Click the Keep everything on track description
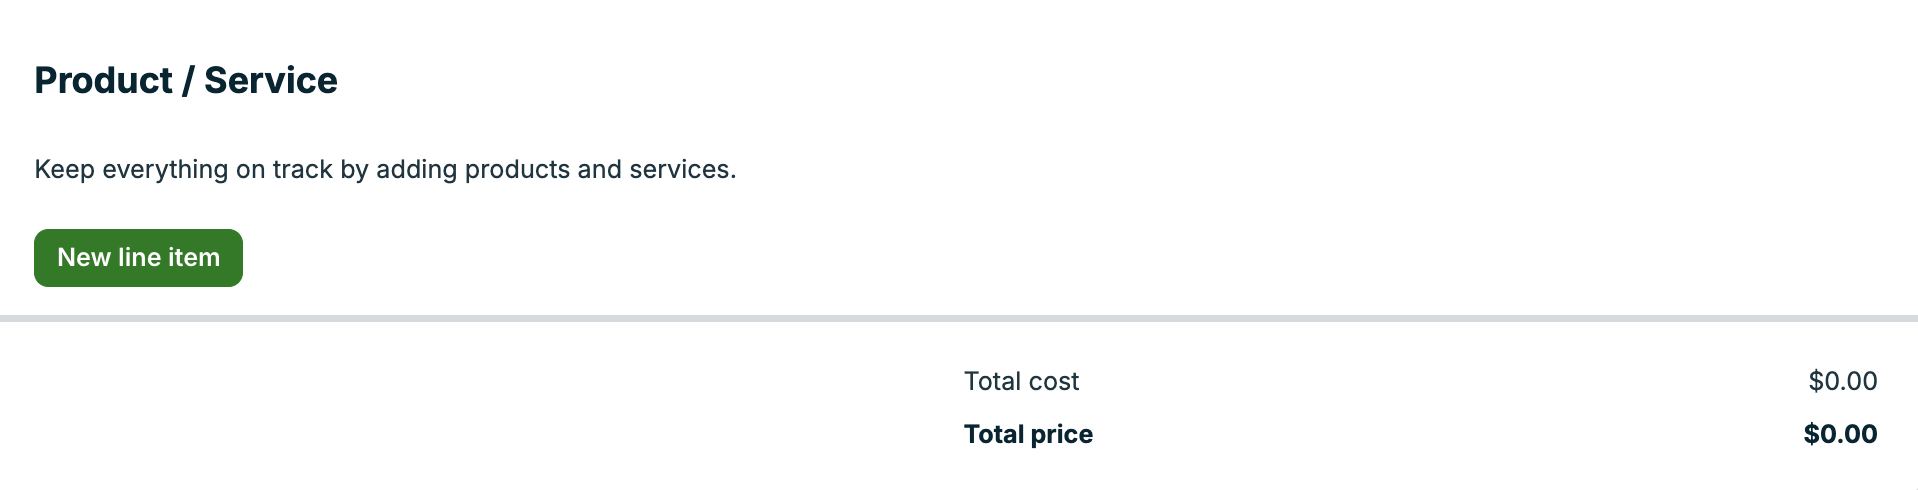The height and width of the screenshot is (490, 1918). [x=385, y=170]
